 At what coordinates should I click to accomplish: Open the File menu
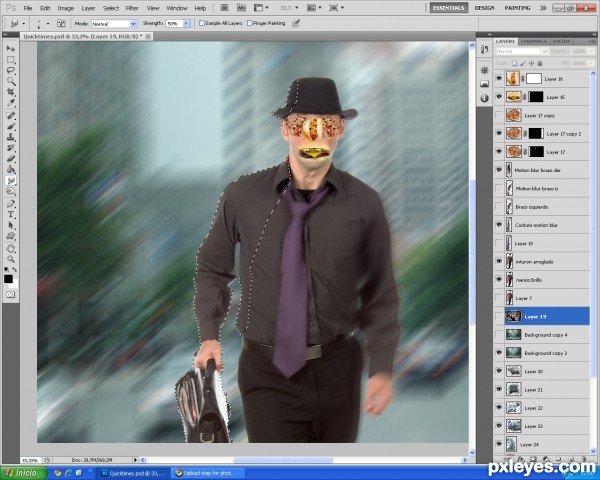click(x=28, y=8)
